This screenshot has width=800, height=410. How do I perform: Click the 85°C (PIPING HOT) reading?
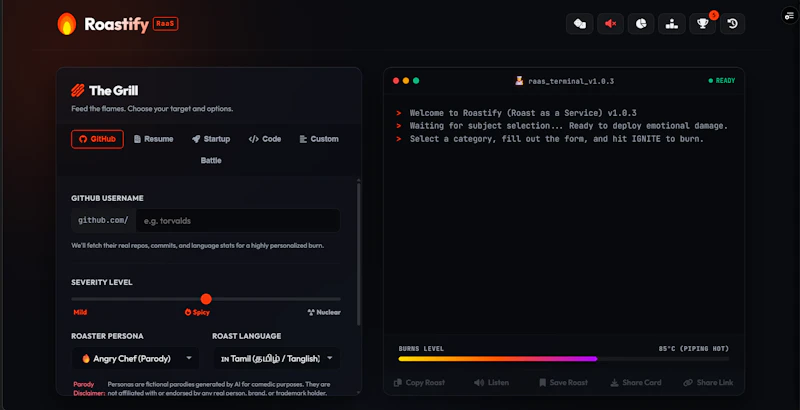(x=693, y=349)
